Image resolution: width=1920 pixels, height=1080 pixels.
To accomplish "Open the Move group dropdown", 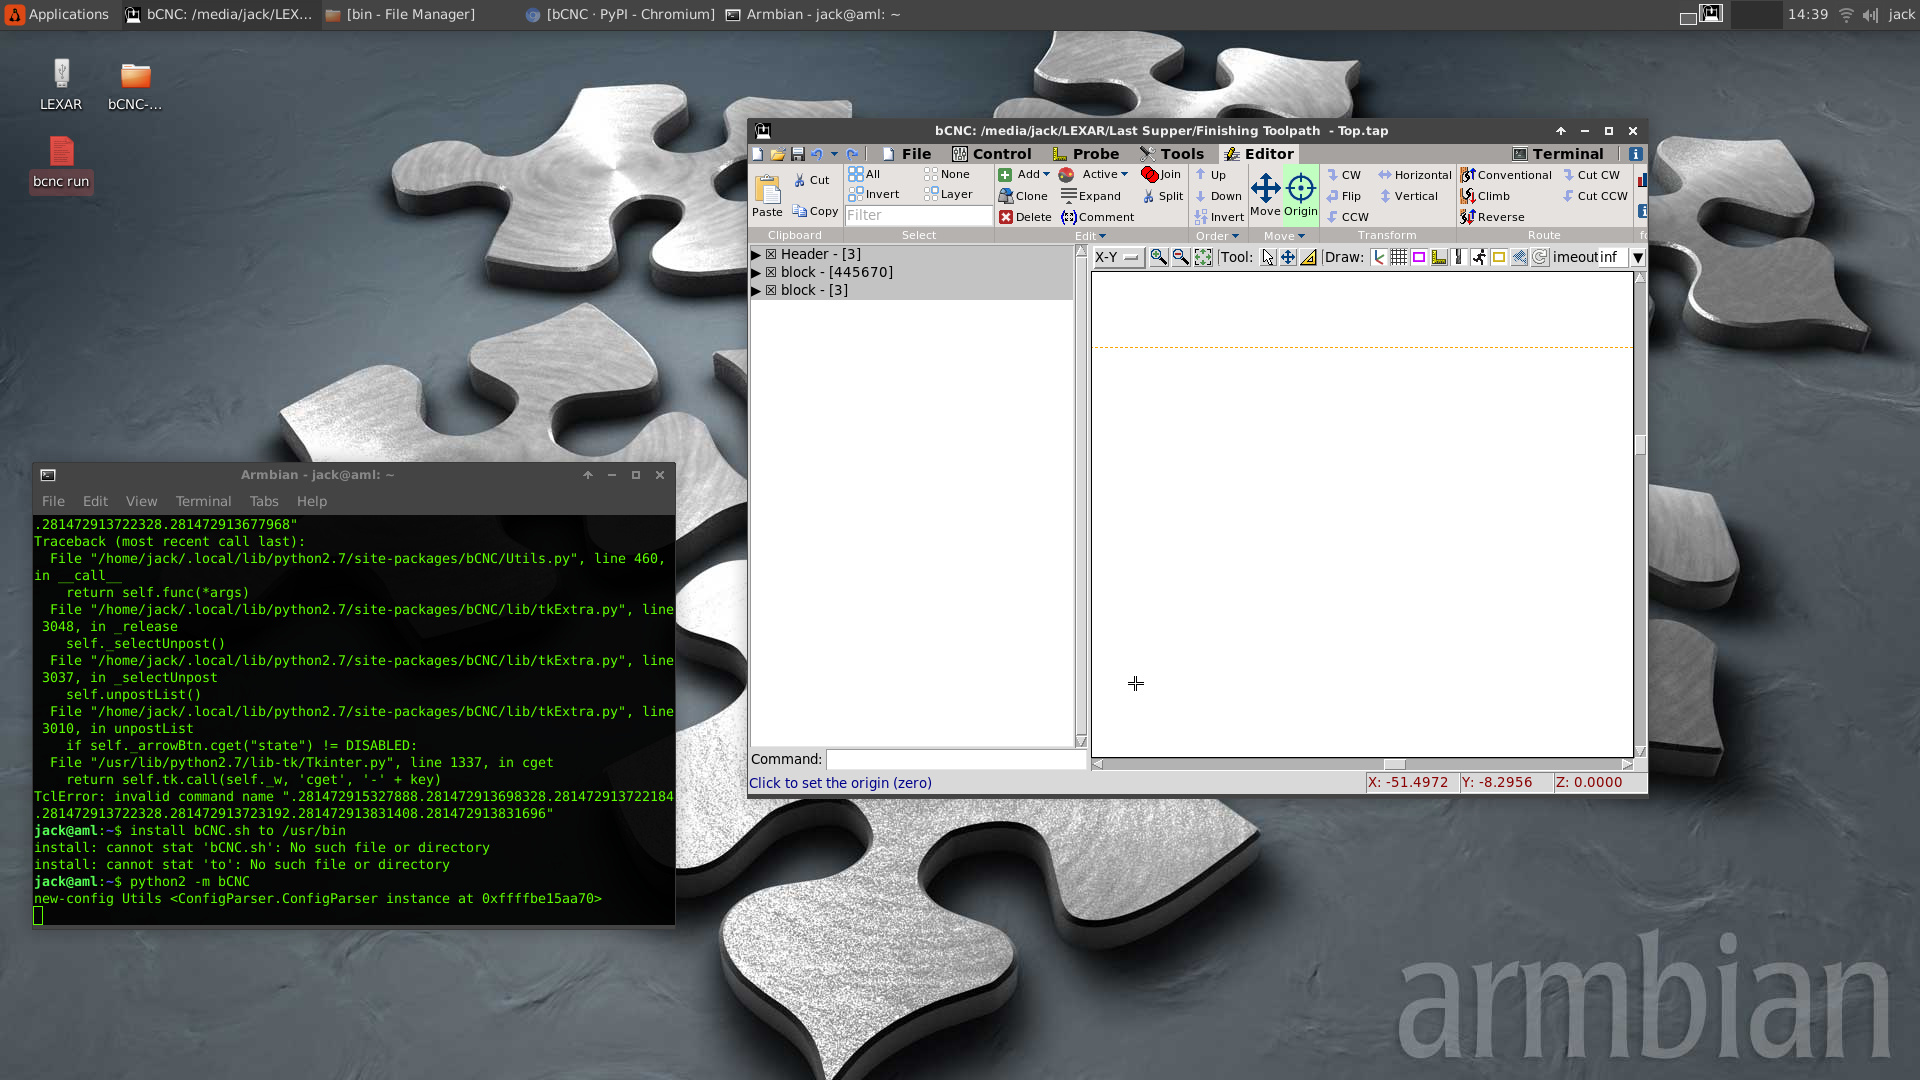I will click(1284, 236).
